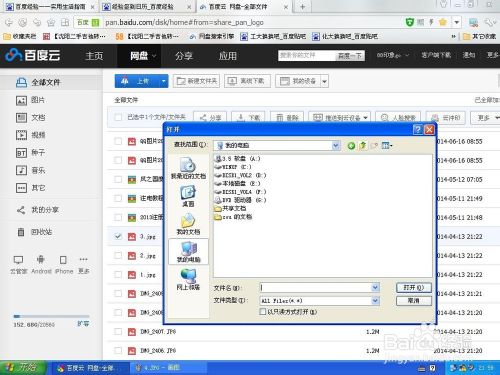The image size is (500, 375).
Task: Select the 共享文档 folder in dialog
Action: coord(230,209)
